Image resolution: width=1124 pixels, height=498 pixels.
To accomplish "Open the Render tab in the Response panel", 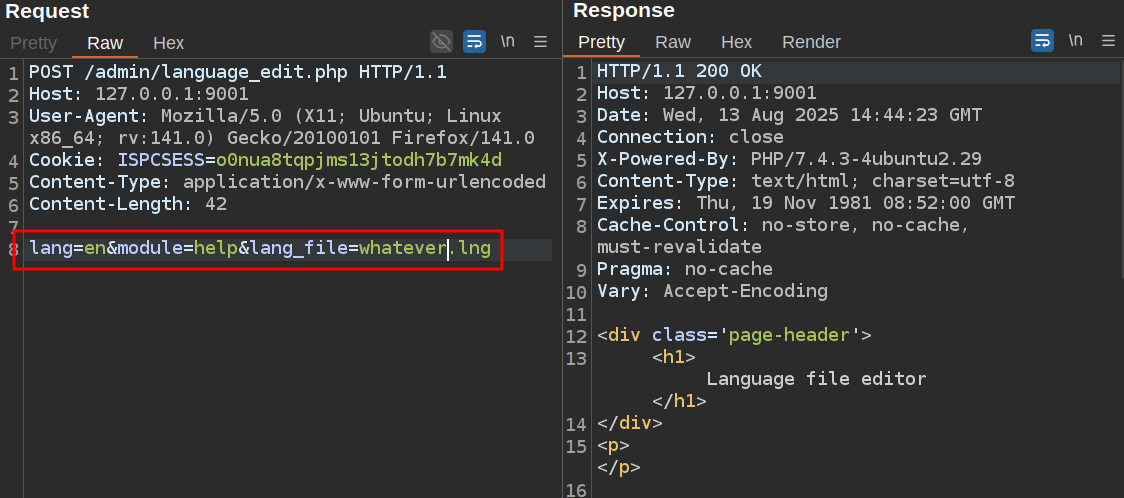I will pos(811,42).
